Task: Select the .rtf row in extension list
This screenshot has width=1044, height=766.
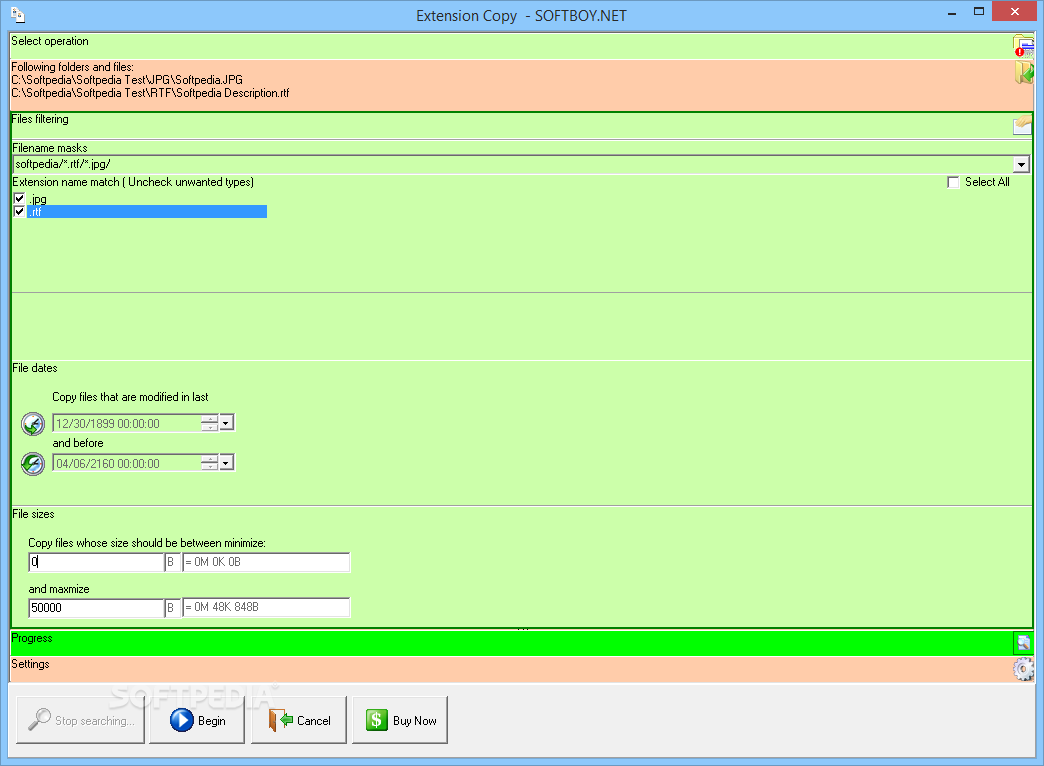Action: [146, 212]
